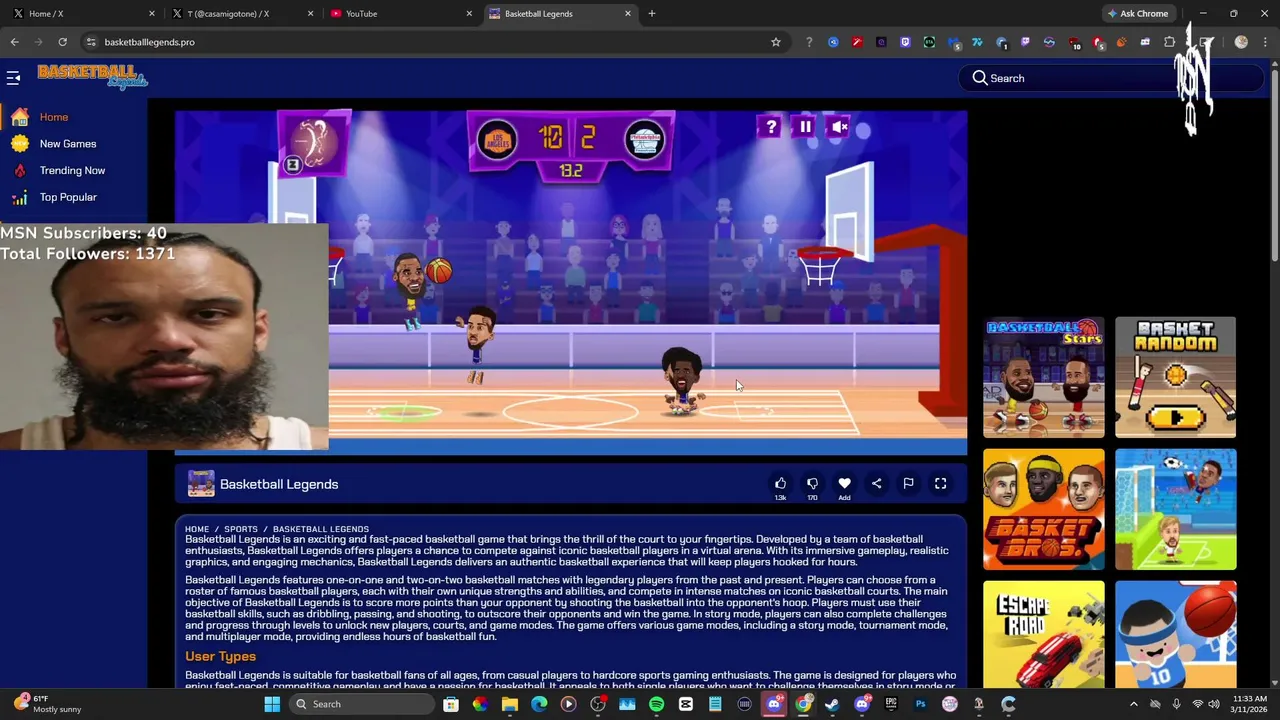Switch to the casamigotone X tab
Viewport: 1280px width, 720px height.
[x=240, y=14]
